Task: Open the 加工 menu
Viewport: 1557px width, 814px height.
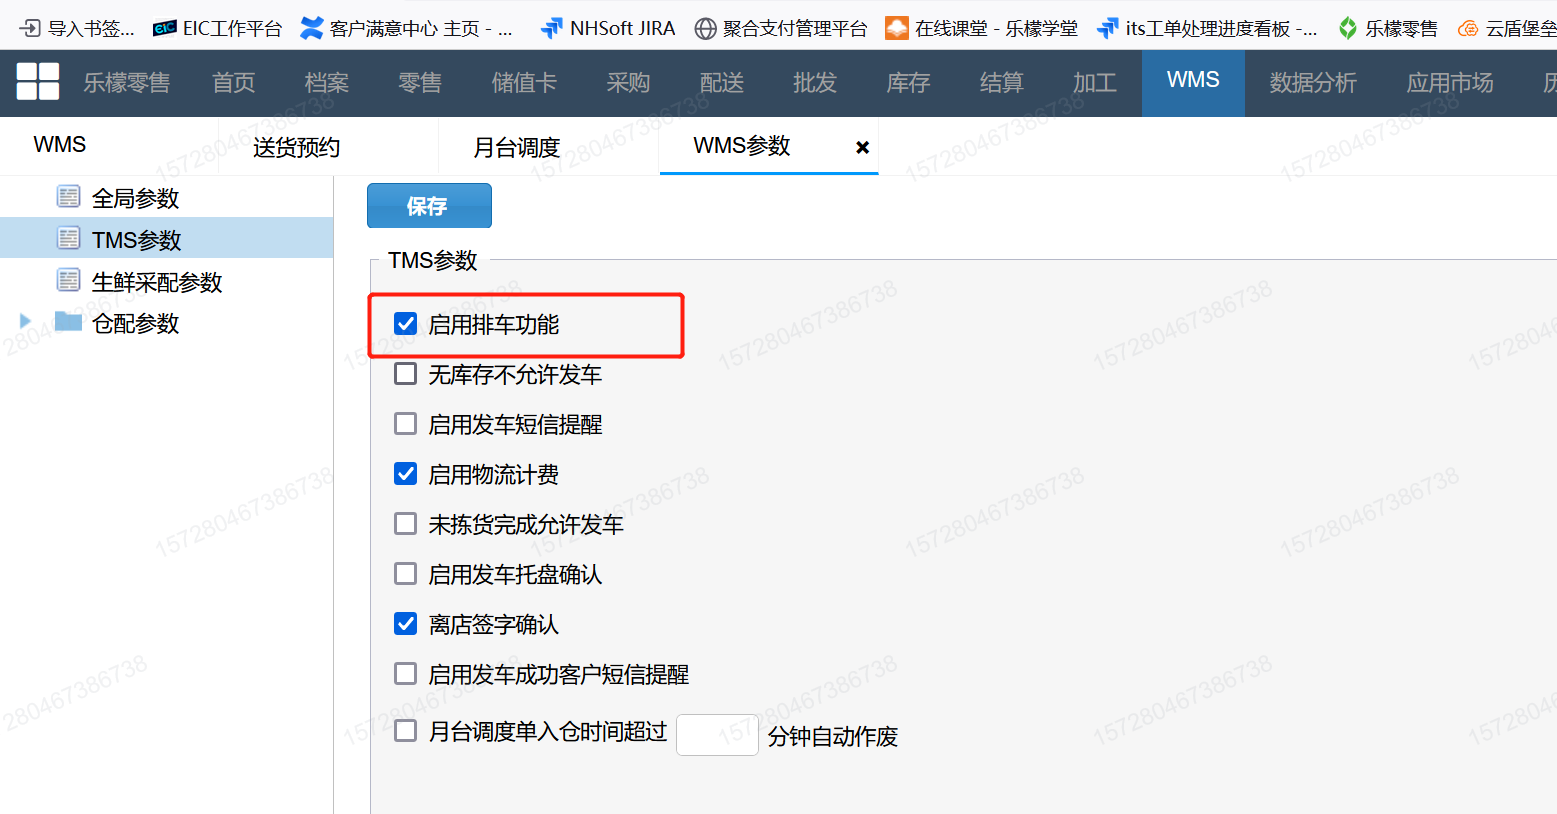Action: point(1095,83)
